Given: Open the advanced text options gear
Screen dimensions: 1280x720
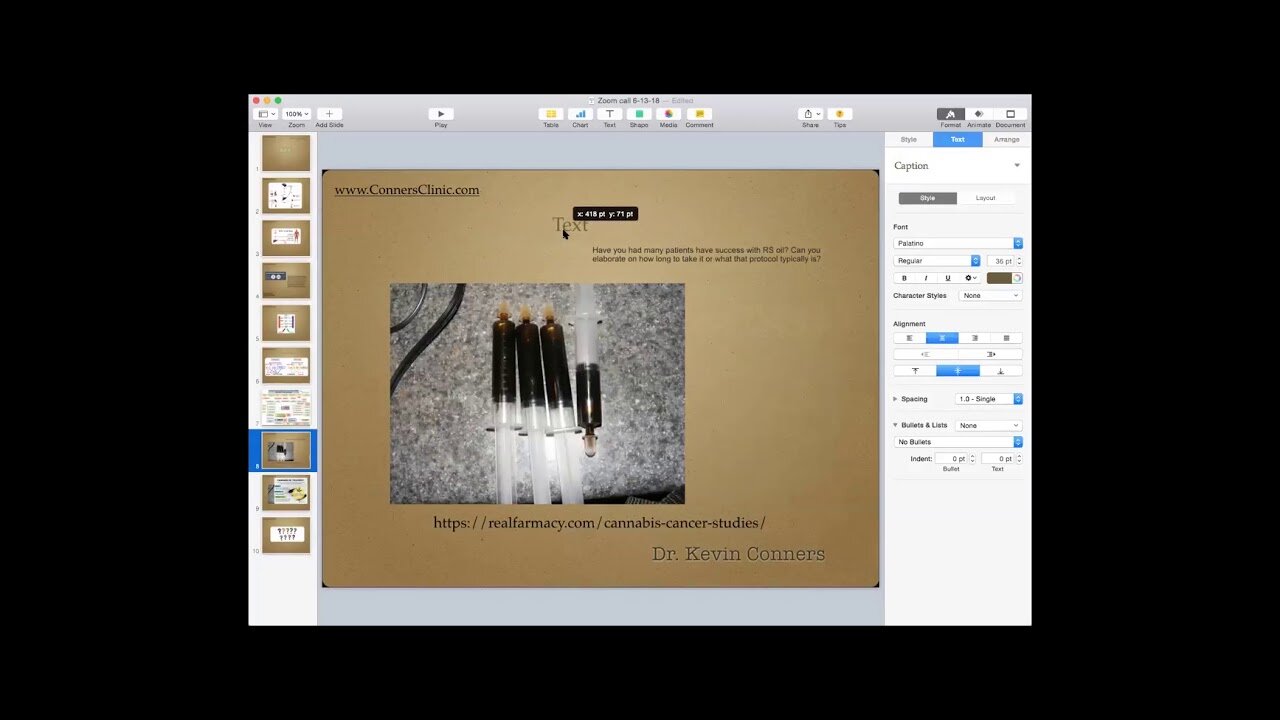Looking at the screenshot, I should [970, 278].
